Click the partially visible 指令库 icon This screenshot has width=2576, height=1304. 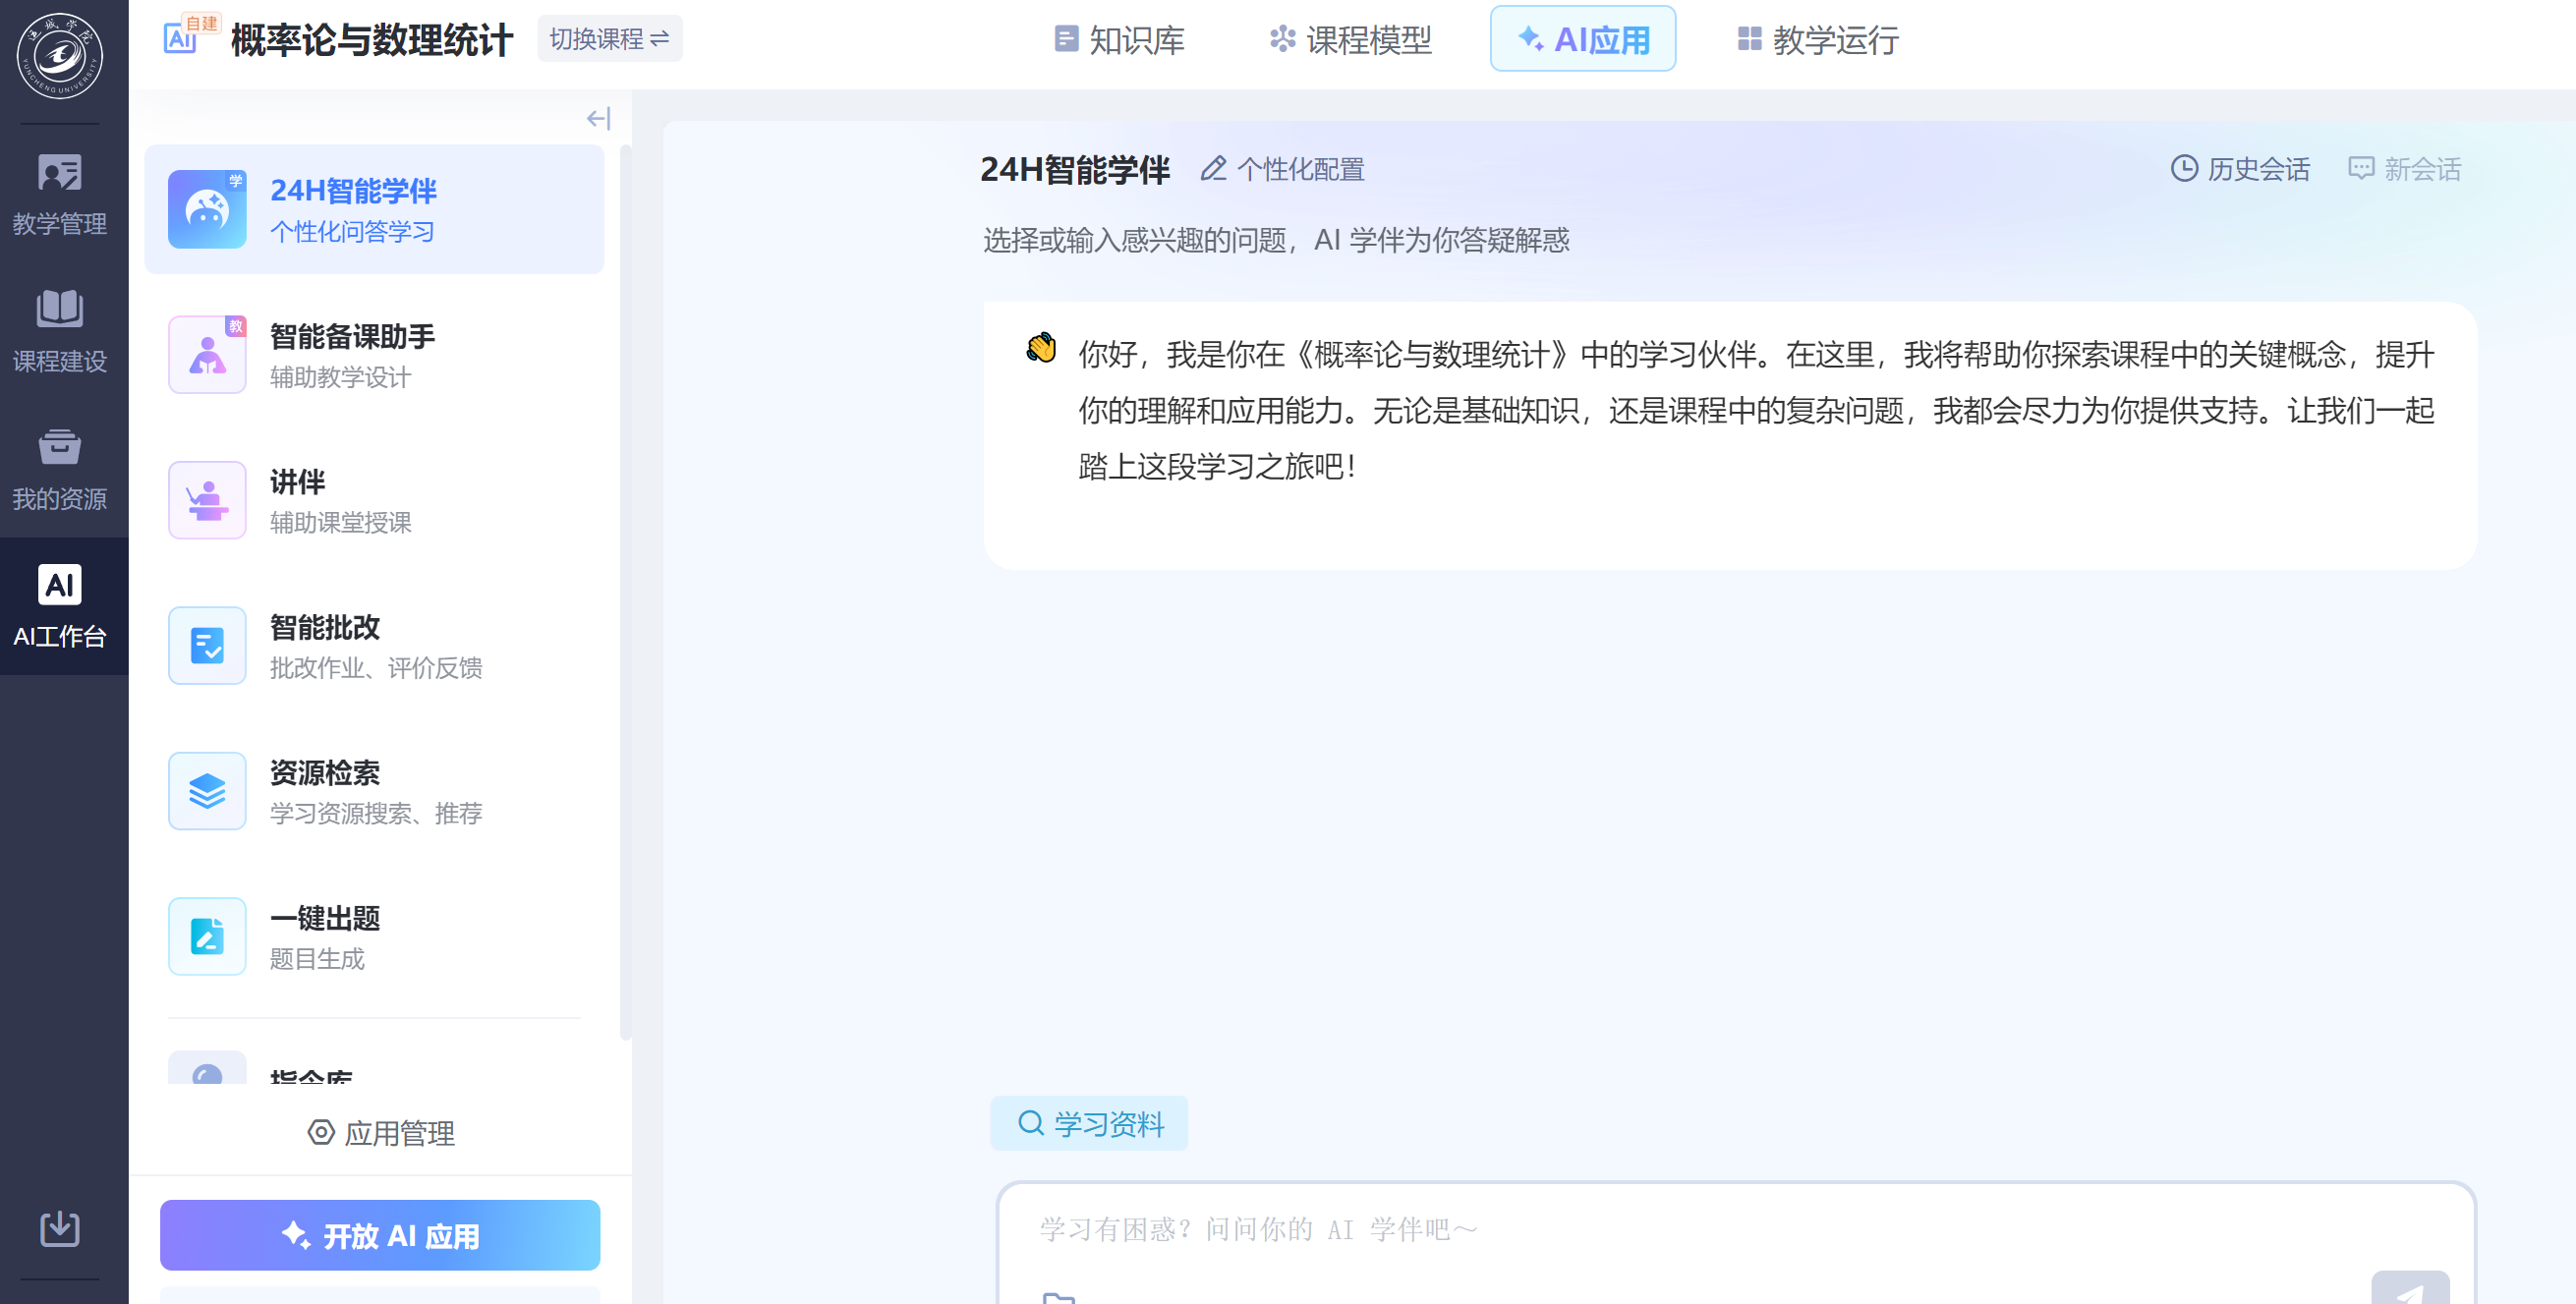pyautogui.click(x=207, y=1067)
